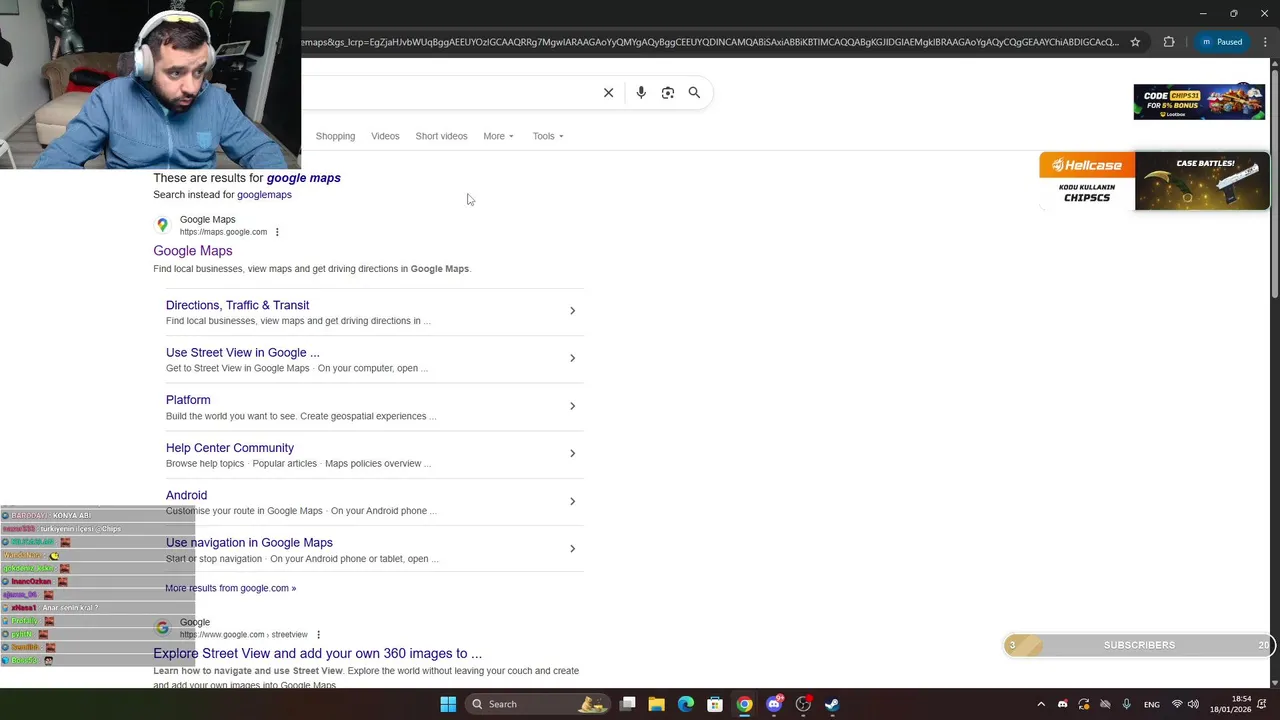The image size is (1280, 720).
Task: Click the Hellcase CHIPSCS banner
Action: coord(1154,181)
